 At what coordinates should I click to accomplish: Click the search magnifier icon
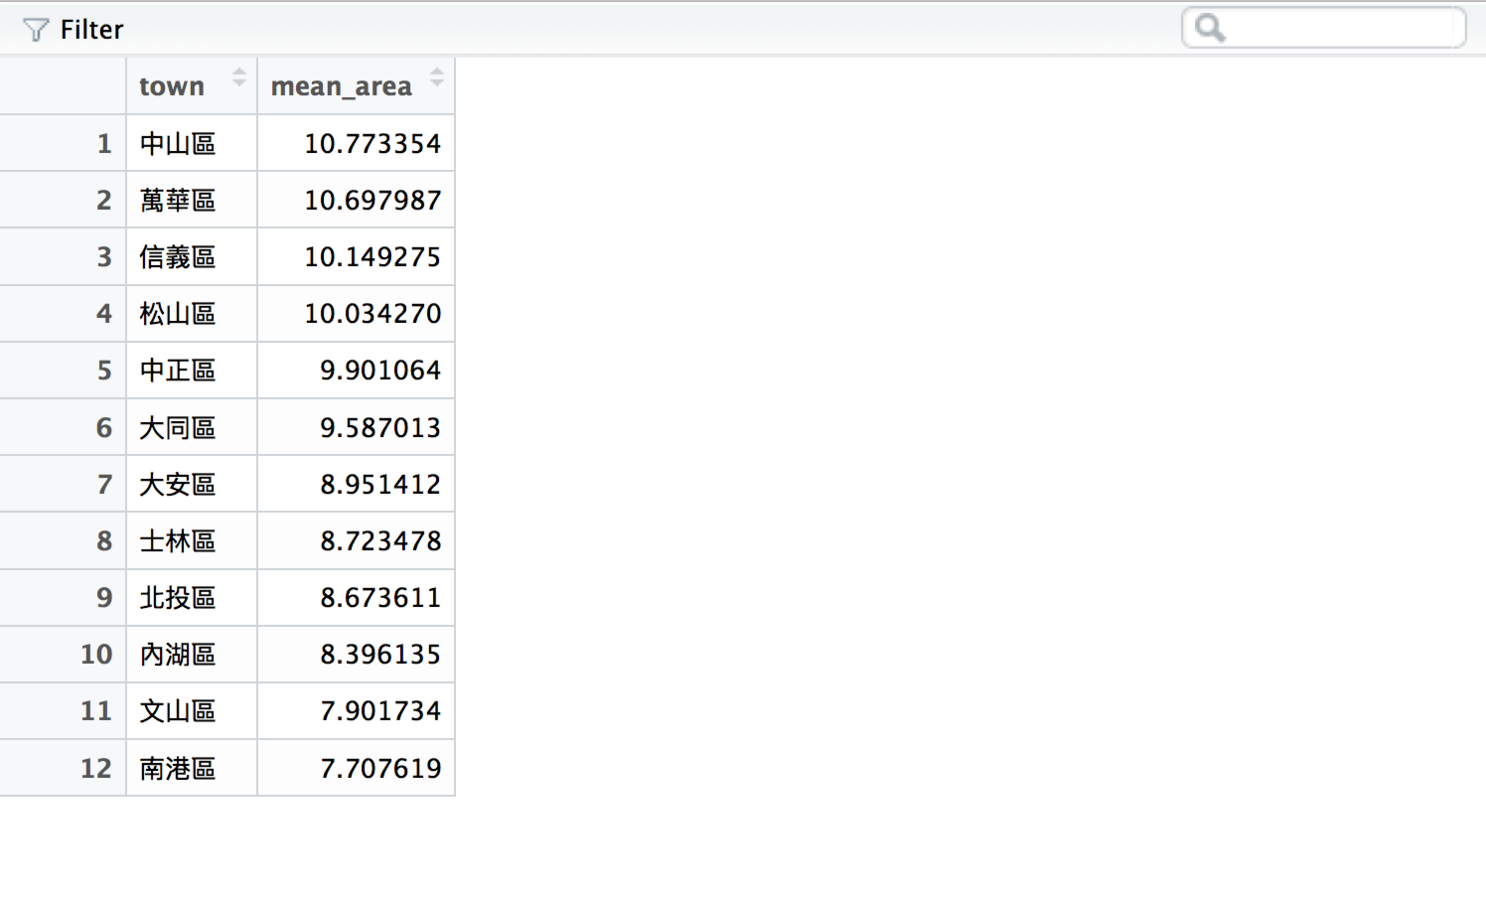tap(1210, 28)
